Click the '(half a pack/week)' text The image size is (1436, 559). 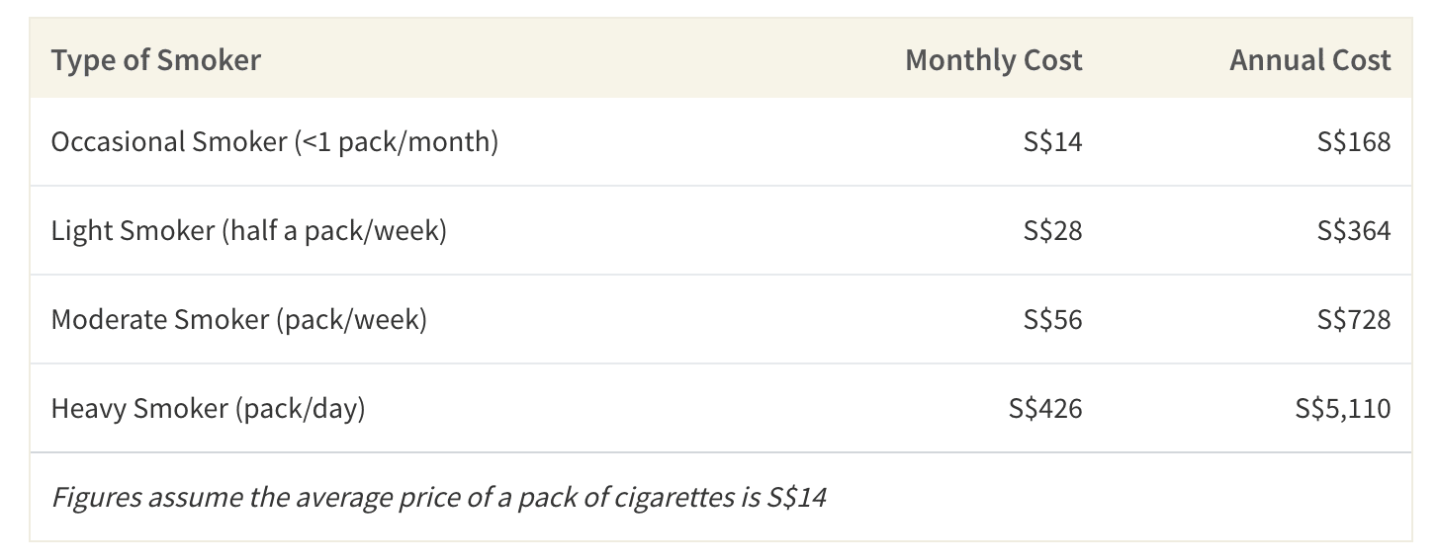tap(334, 231)
